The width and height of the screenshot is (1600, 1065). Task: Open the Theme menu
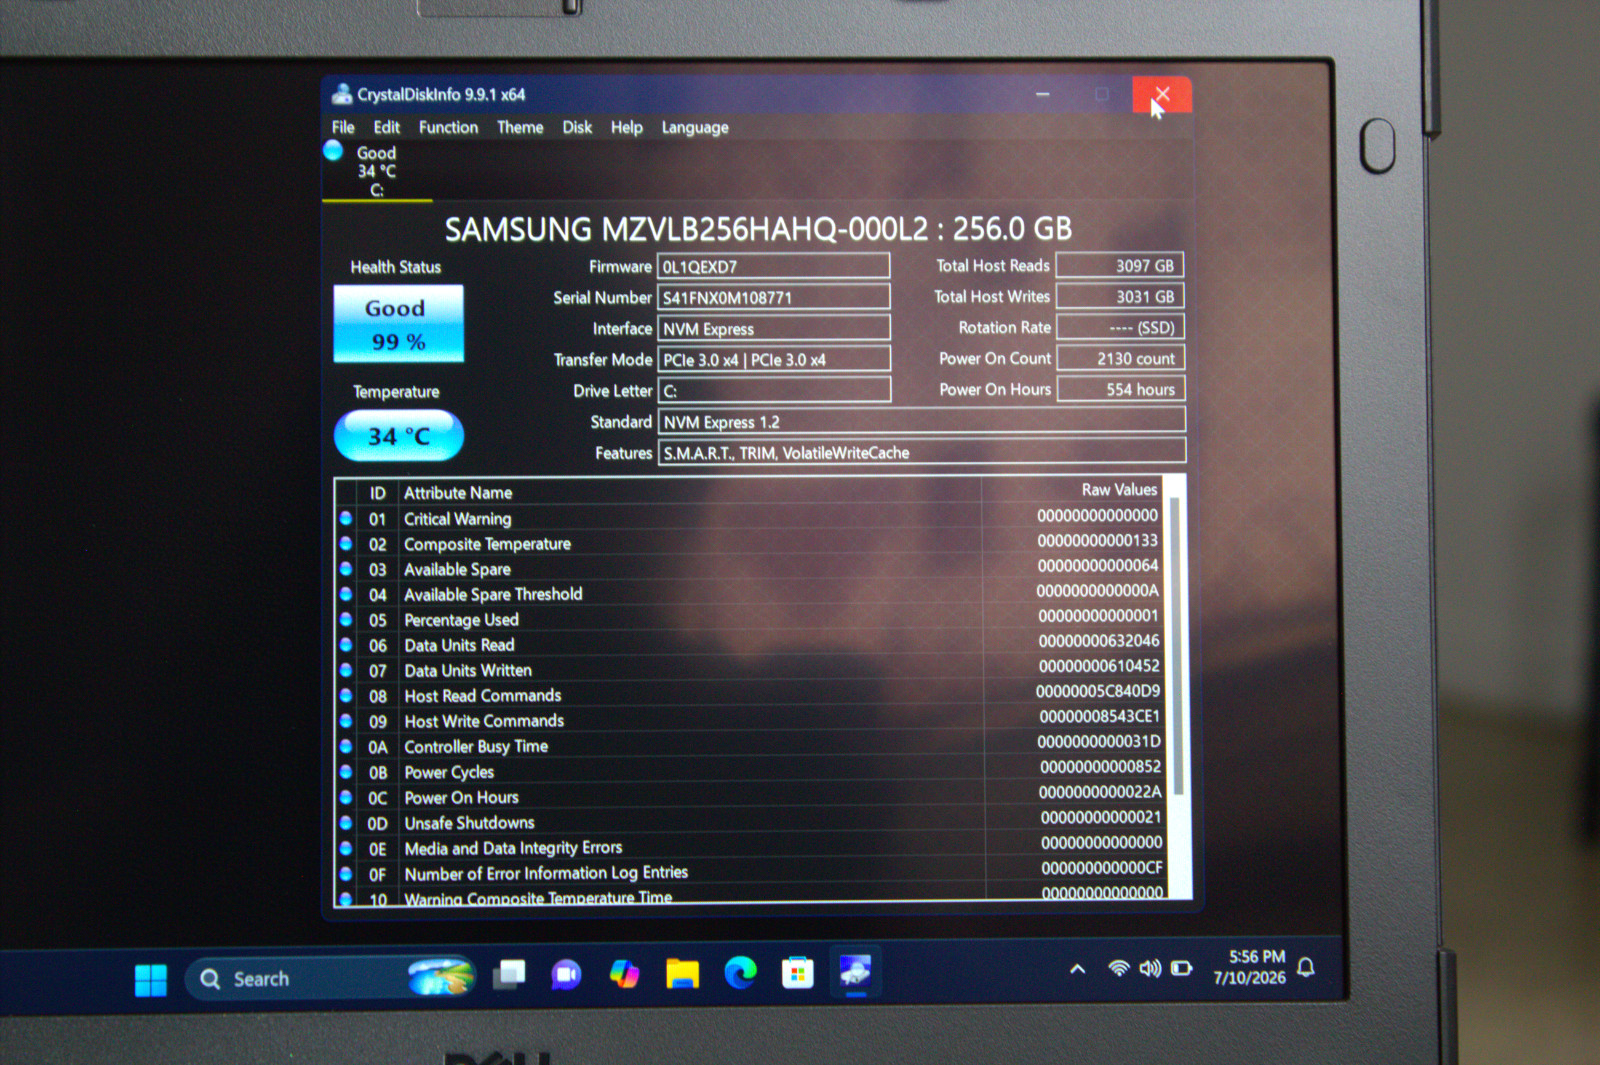pos(520,127)
